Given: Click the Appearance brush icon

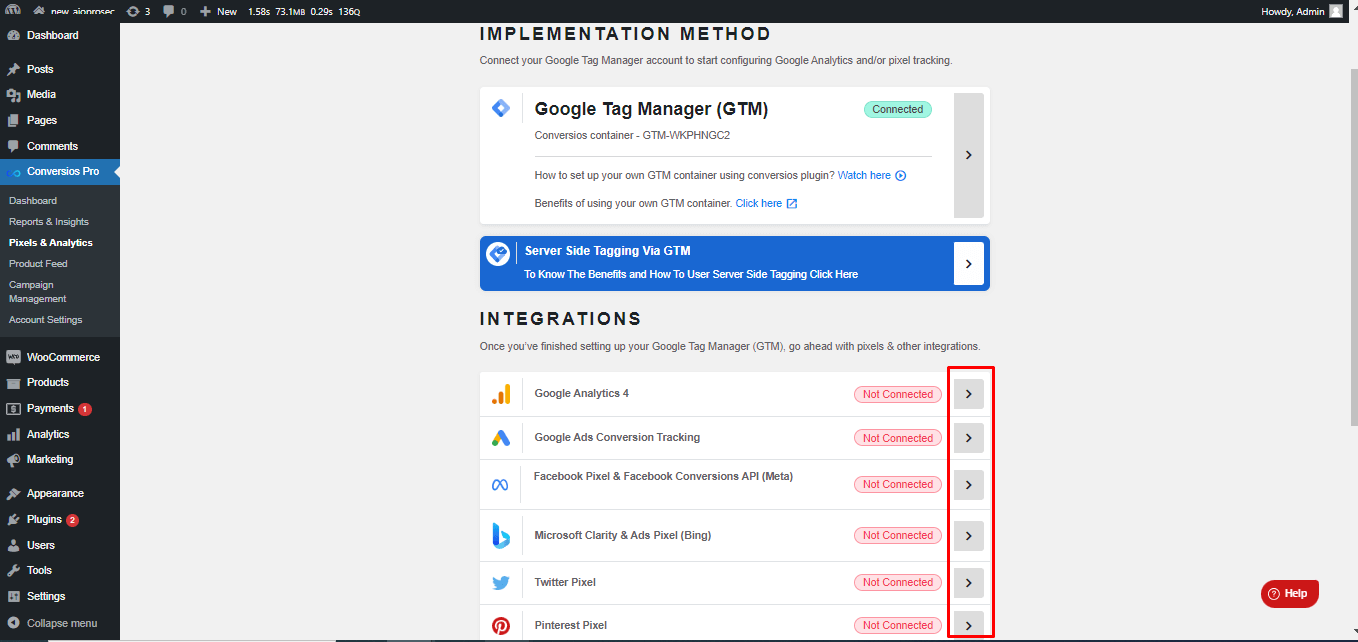Looking at the screenshot, I should point(13,493).
